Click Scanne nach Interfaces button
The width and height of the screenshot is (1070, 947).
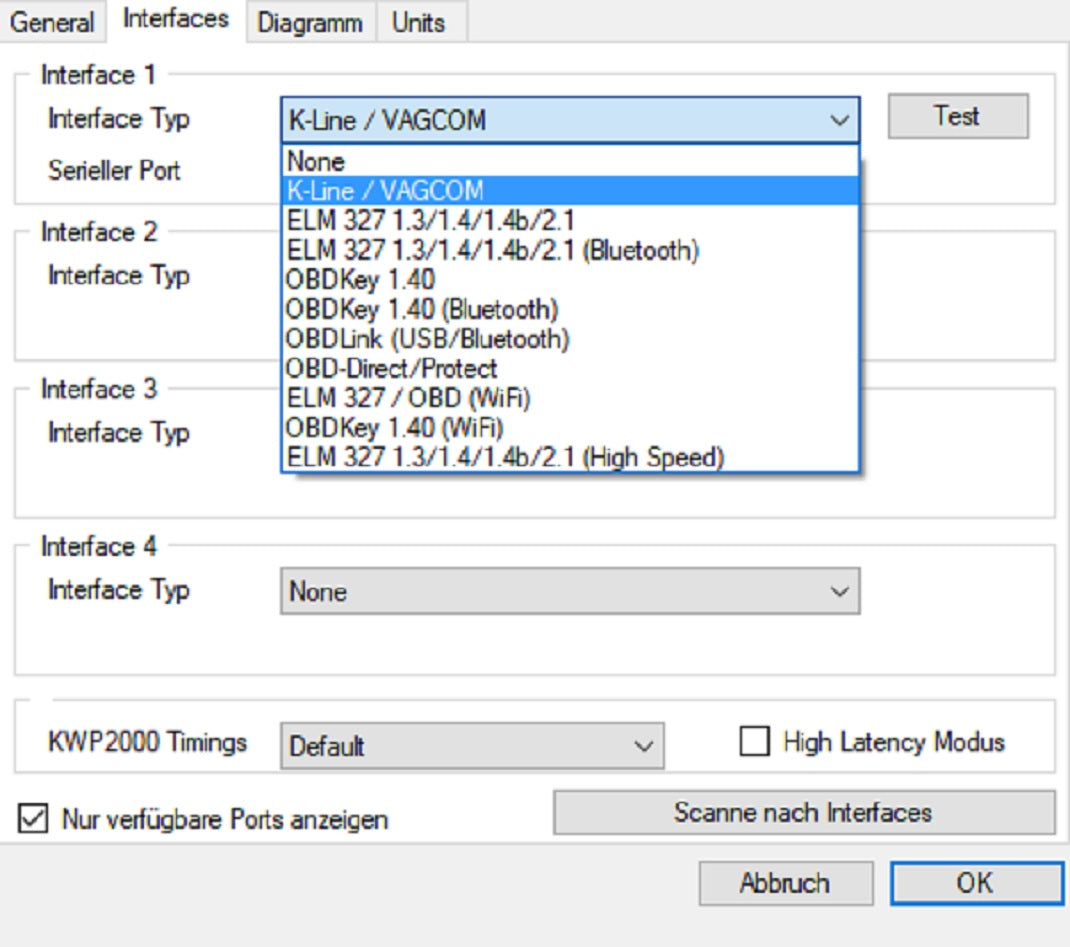coord(803,812)
